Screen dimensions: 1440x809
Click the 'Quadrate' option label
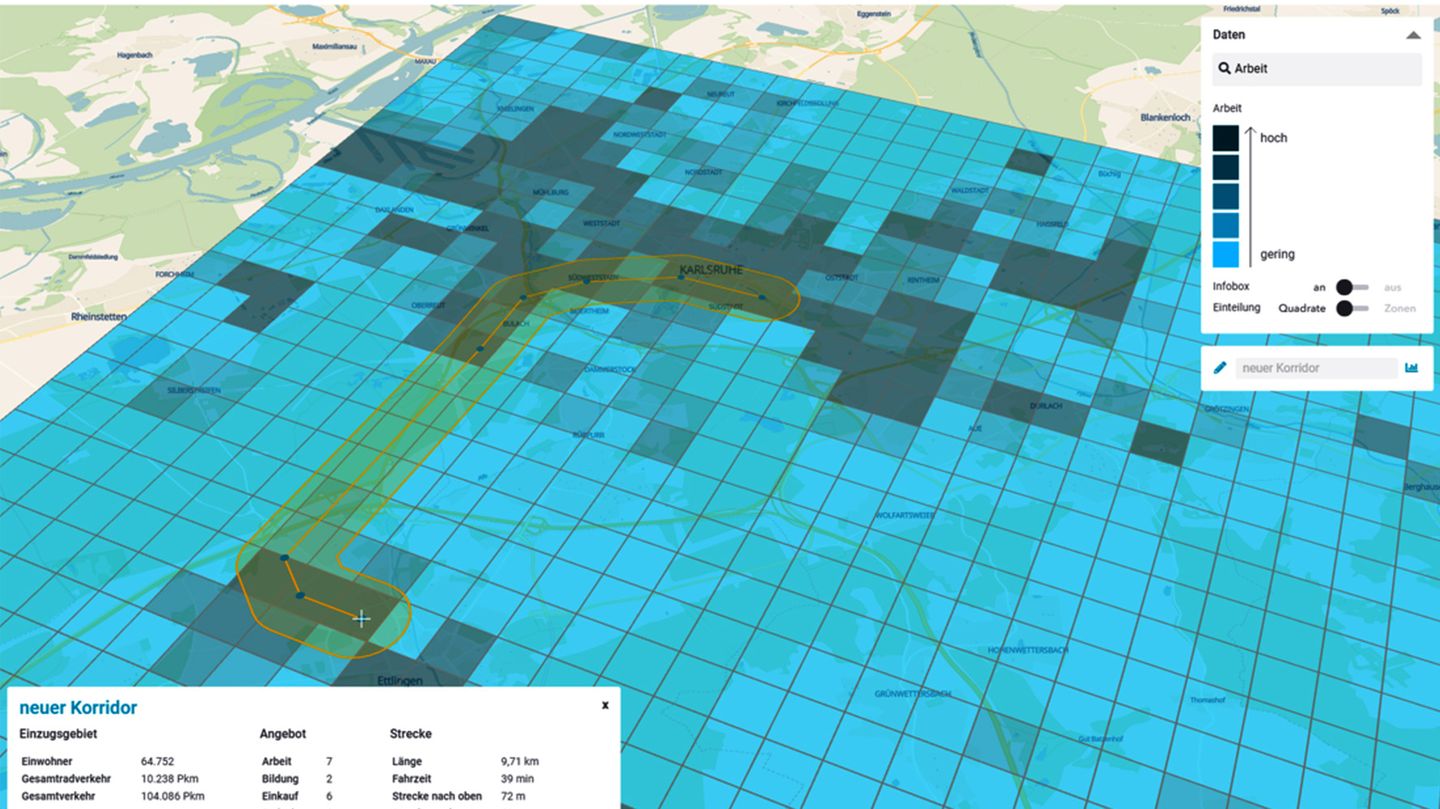coord(1302,308)
